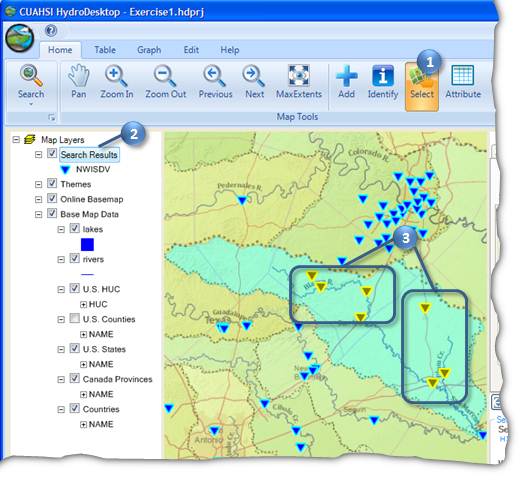The height and width of the screenshot is (489, 531).
Task: Toggle the U.S. States layer checkbox
Action: click(x=75, y=348)
